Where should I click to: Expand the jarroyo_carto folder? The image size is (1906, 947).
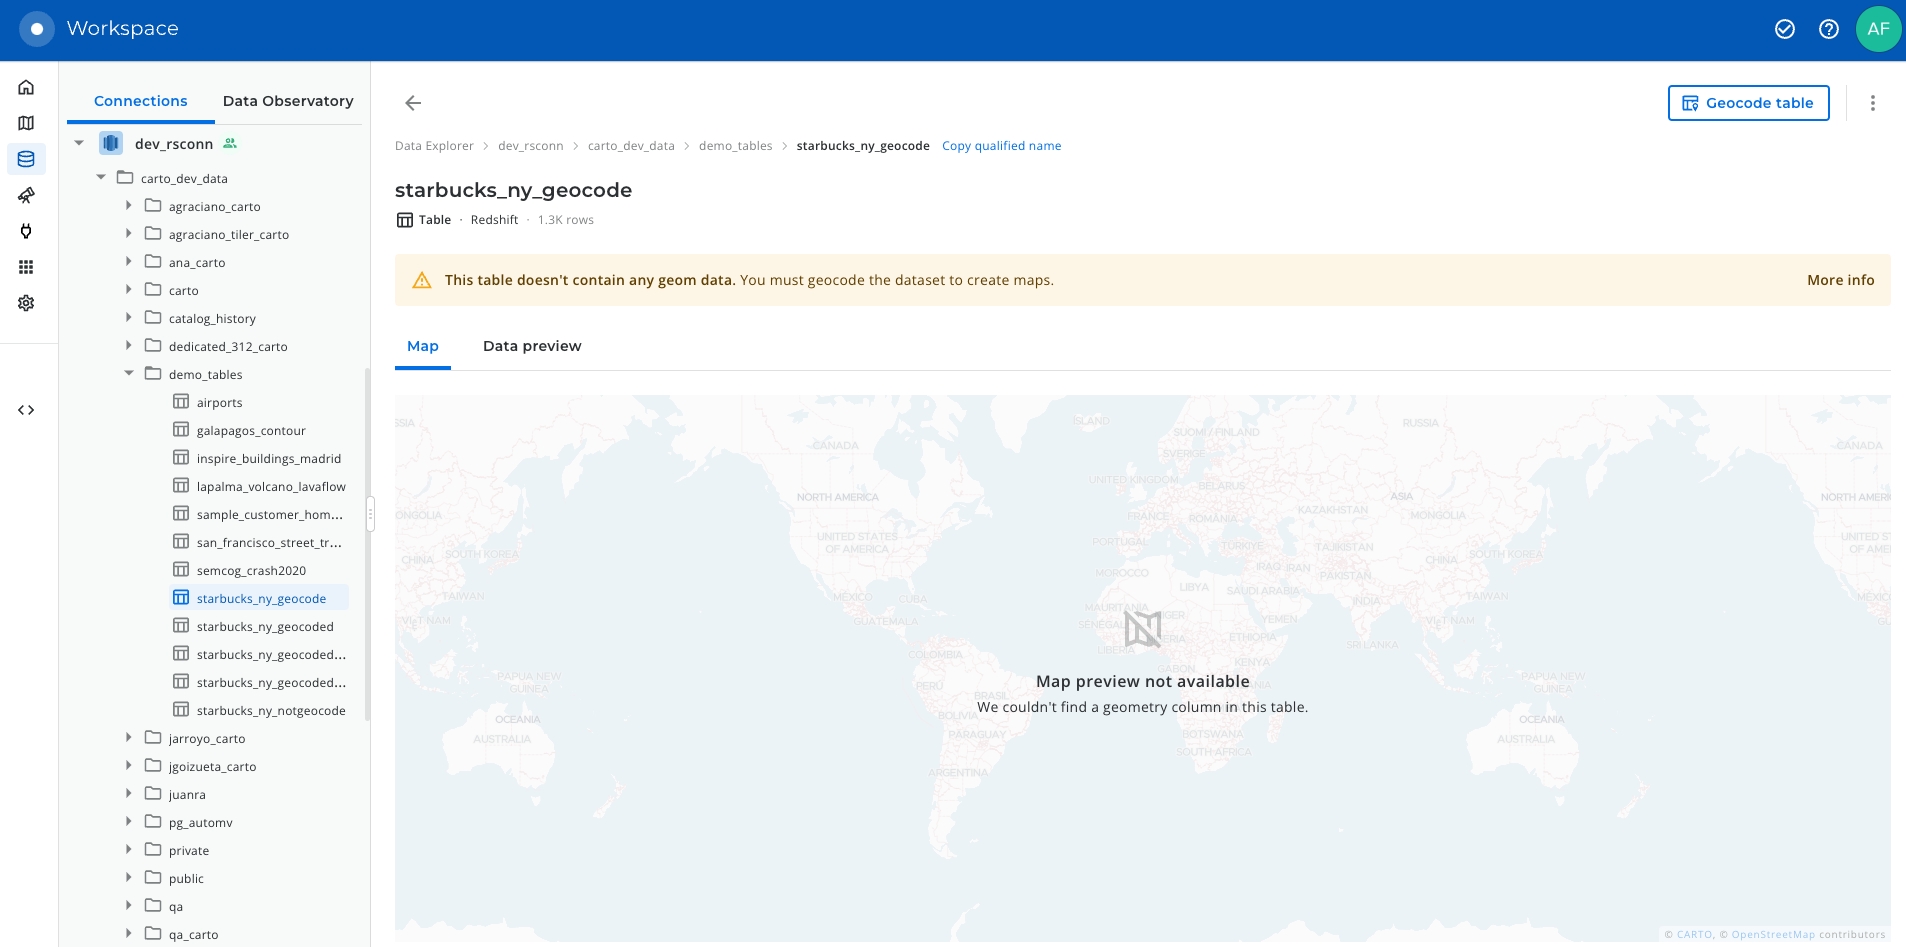(x=129, y=738)
